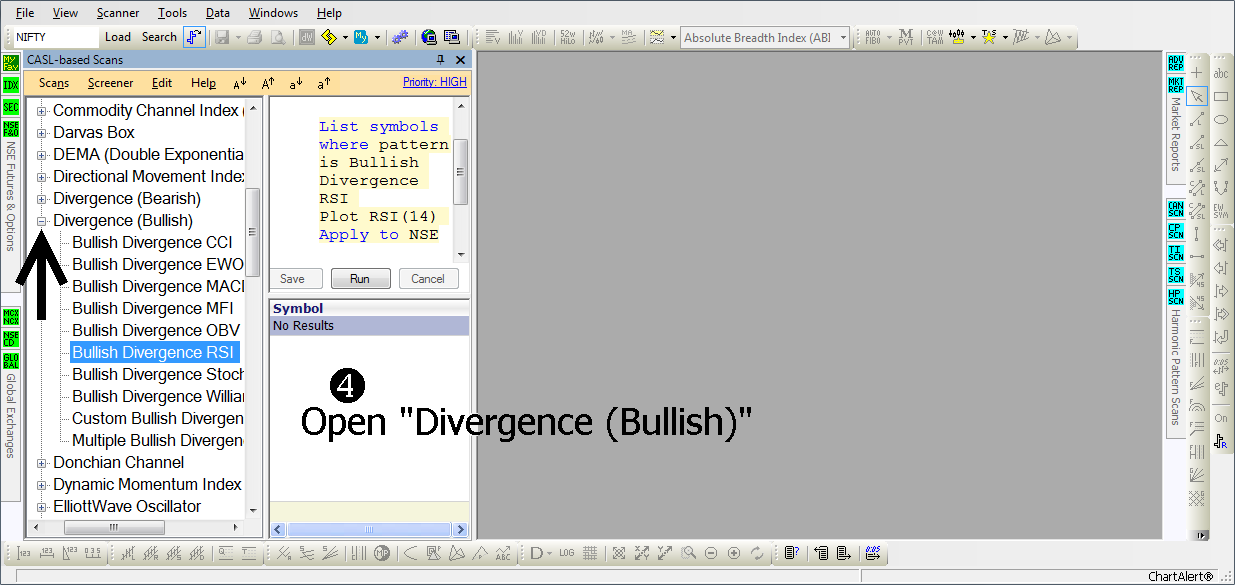
Task: Pin the CASL-based Scans panel
Action: (441, 60)
